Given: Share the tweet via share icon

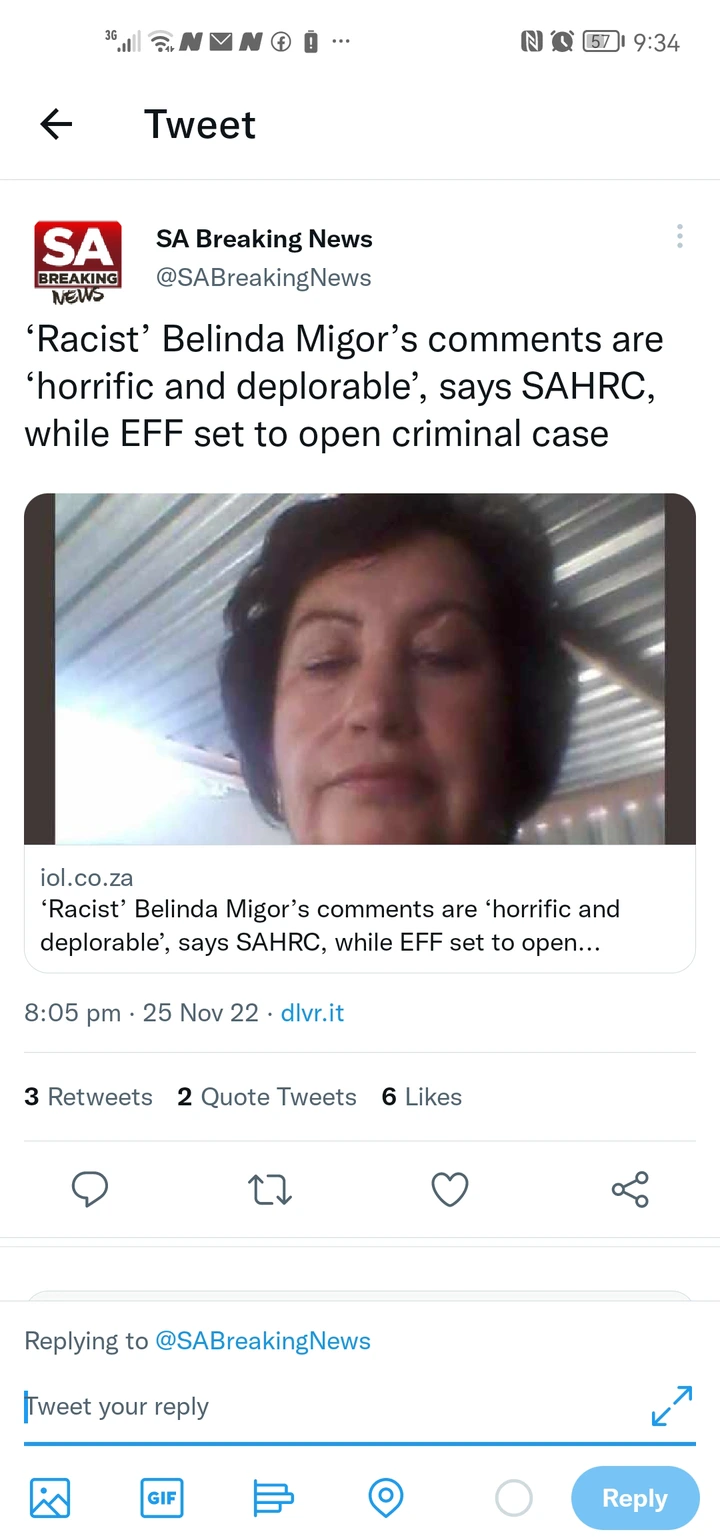Looking at the screenshot, I should pyautogui.click(x=630, y=1189).
